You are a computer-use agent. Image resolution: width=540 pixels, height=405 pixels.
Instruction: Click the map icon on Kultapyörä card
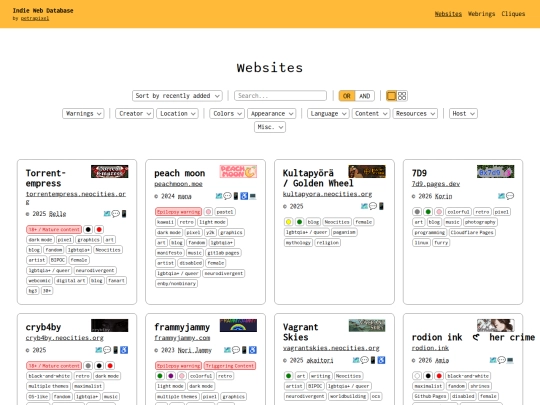coord(364,206)
